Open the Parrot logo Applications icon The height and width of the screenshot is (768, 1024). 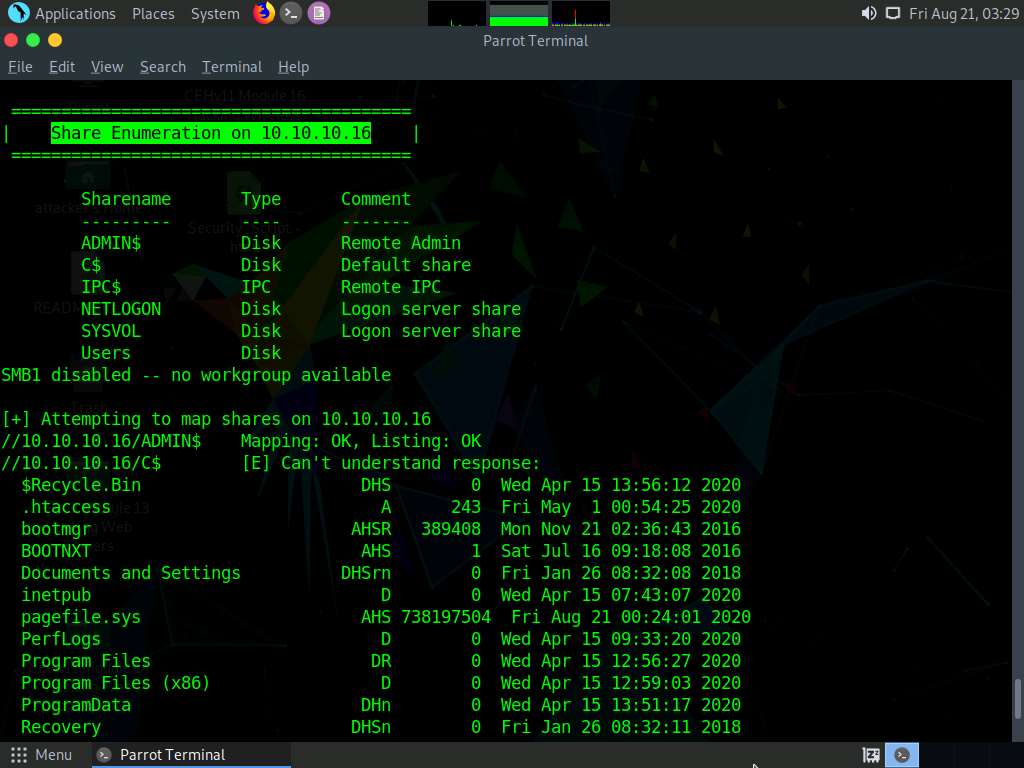click(x=18, y=13)
